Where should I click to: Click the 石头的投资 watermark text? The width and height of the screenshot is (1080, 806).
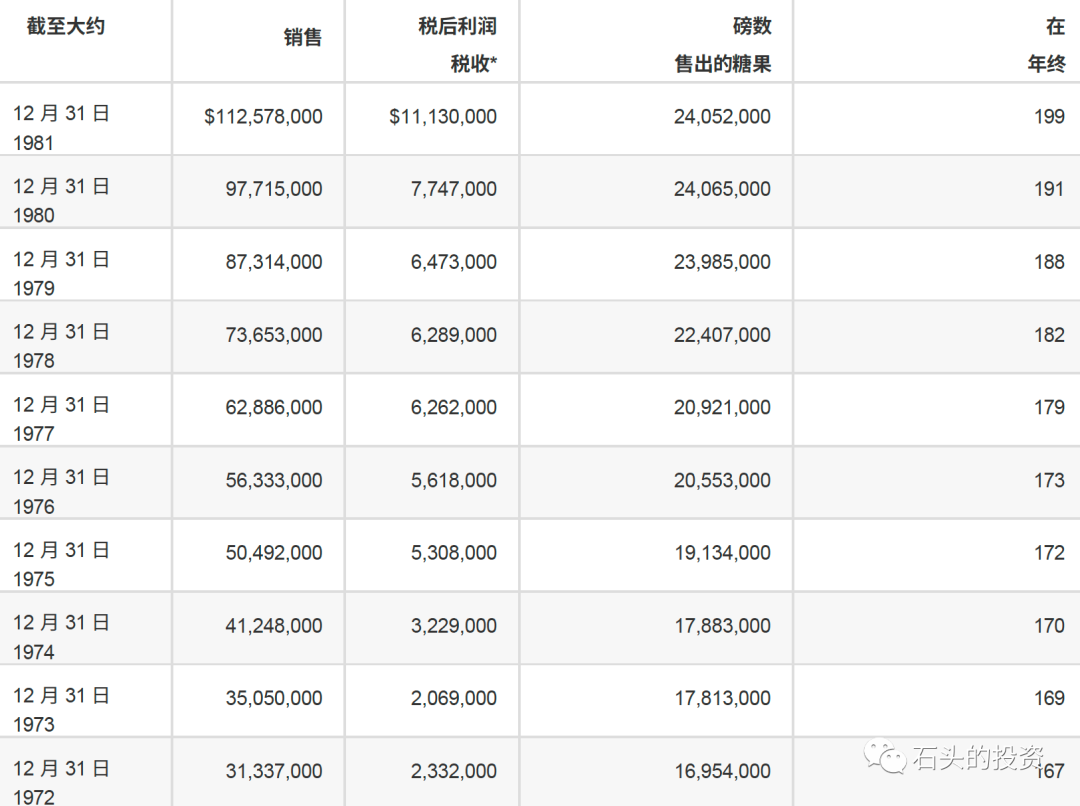point(977,758)
